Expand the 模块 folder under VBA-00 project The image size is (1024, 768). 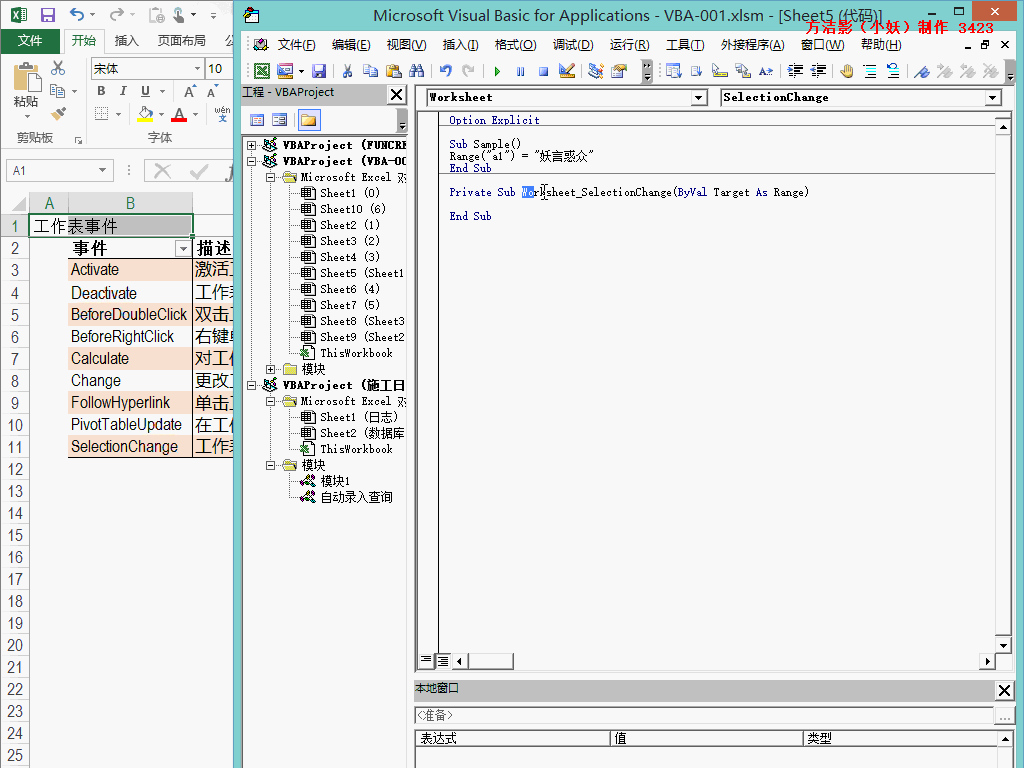pos(270,369)
